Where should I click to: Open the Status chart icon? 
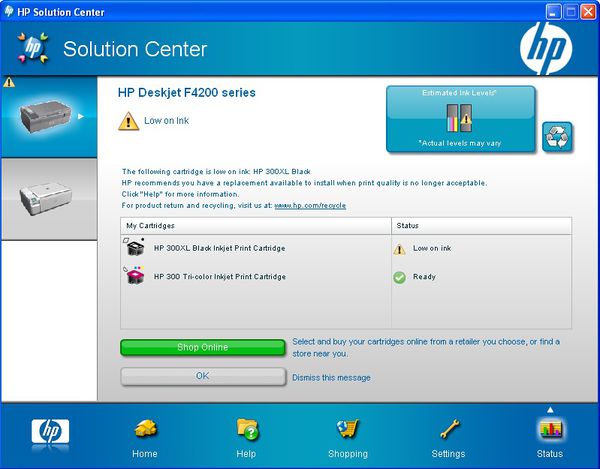[551, 429]
